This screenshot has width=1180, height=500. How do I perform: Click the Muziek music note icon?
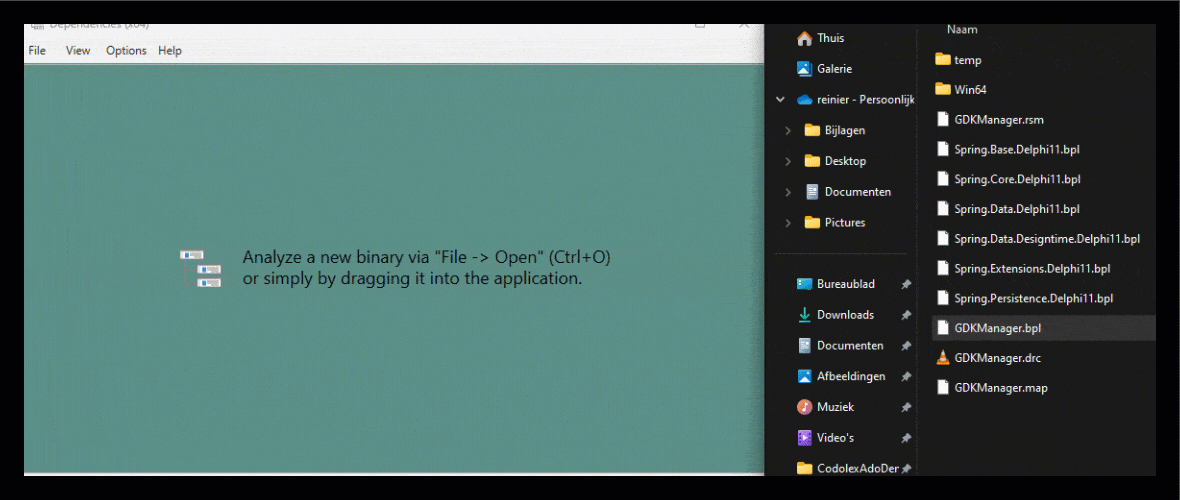click(804, 407)
